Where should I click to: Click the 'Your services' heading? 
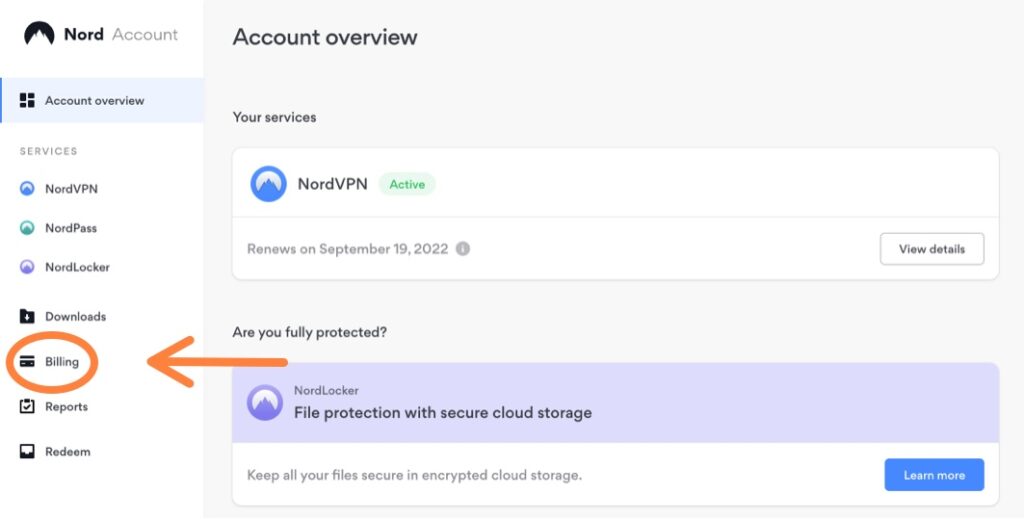click(274, 118)
